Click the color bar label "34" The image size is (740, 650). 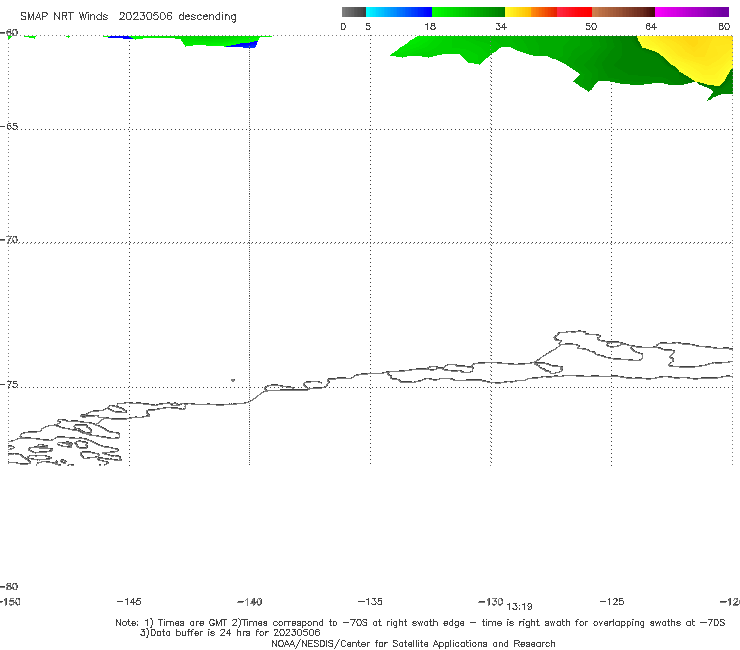(501, 27)
